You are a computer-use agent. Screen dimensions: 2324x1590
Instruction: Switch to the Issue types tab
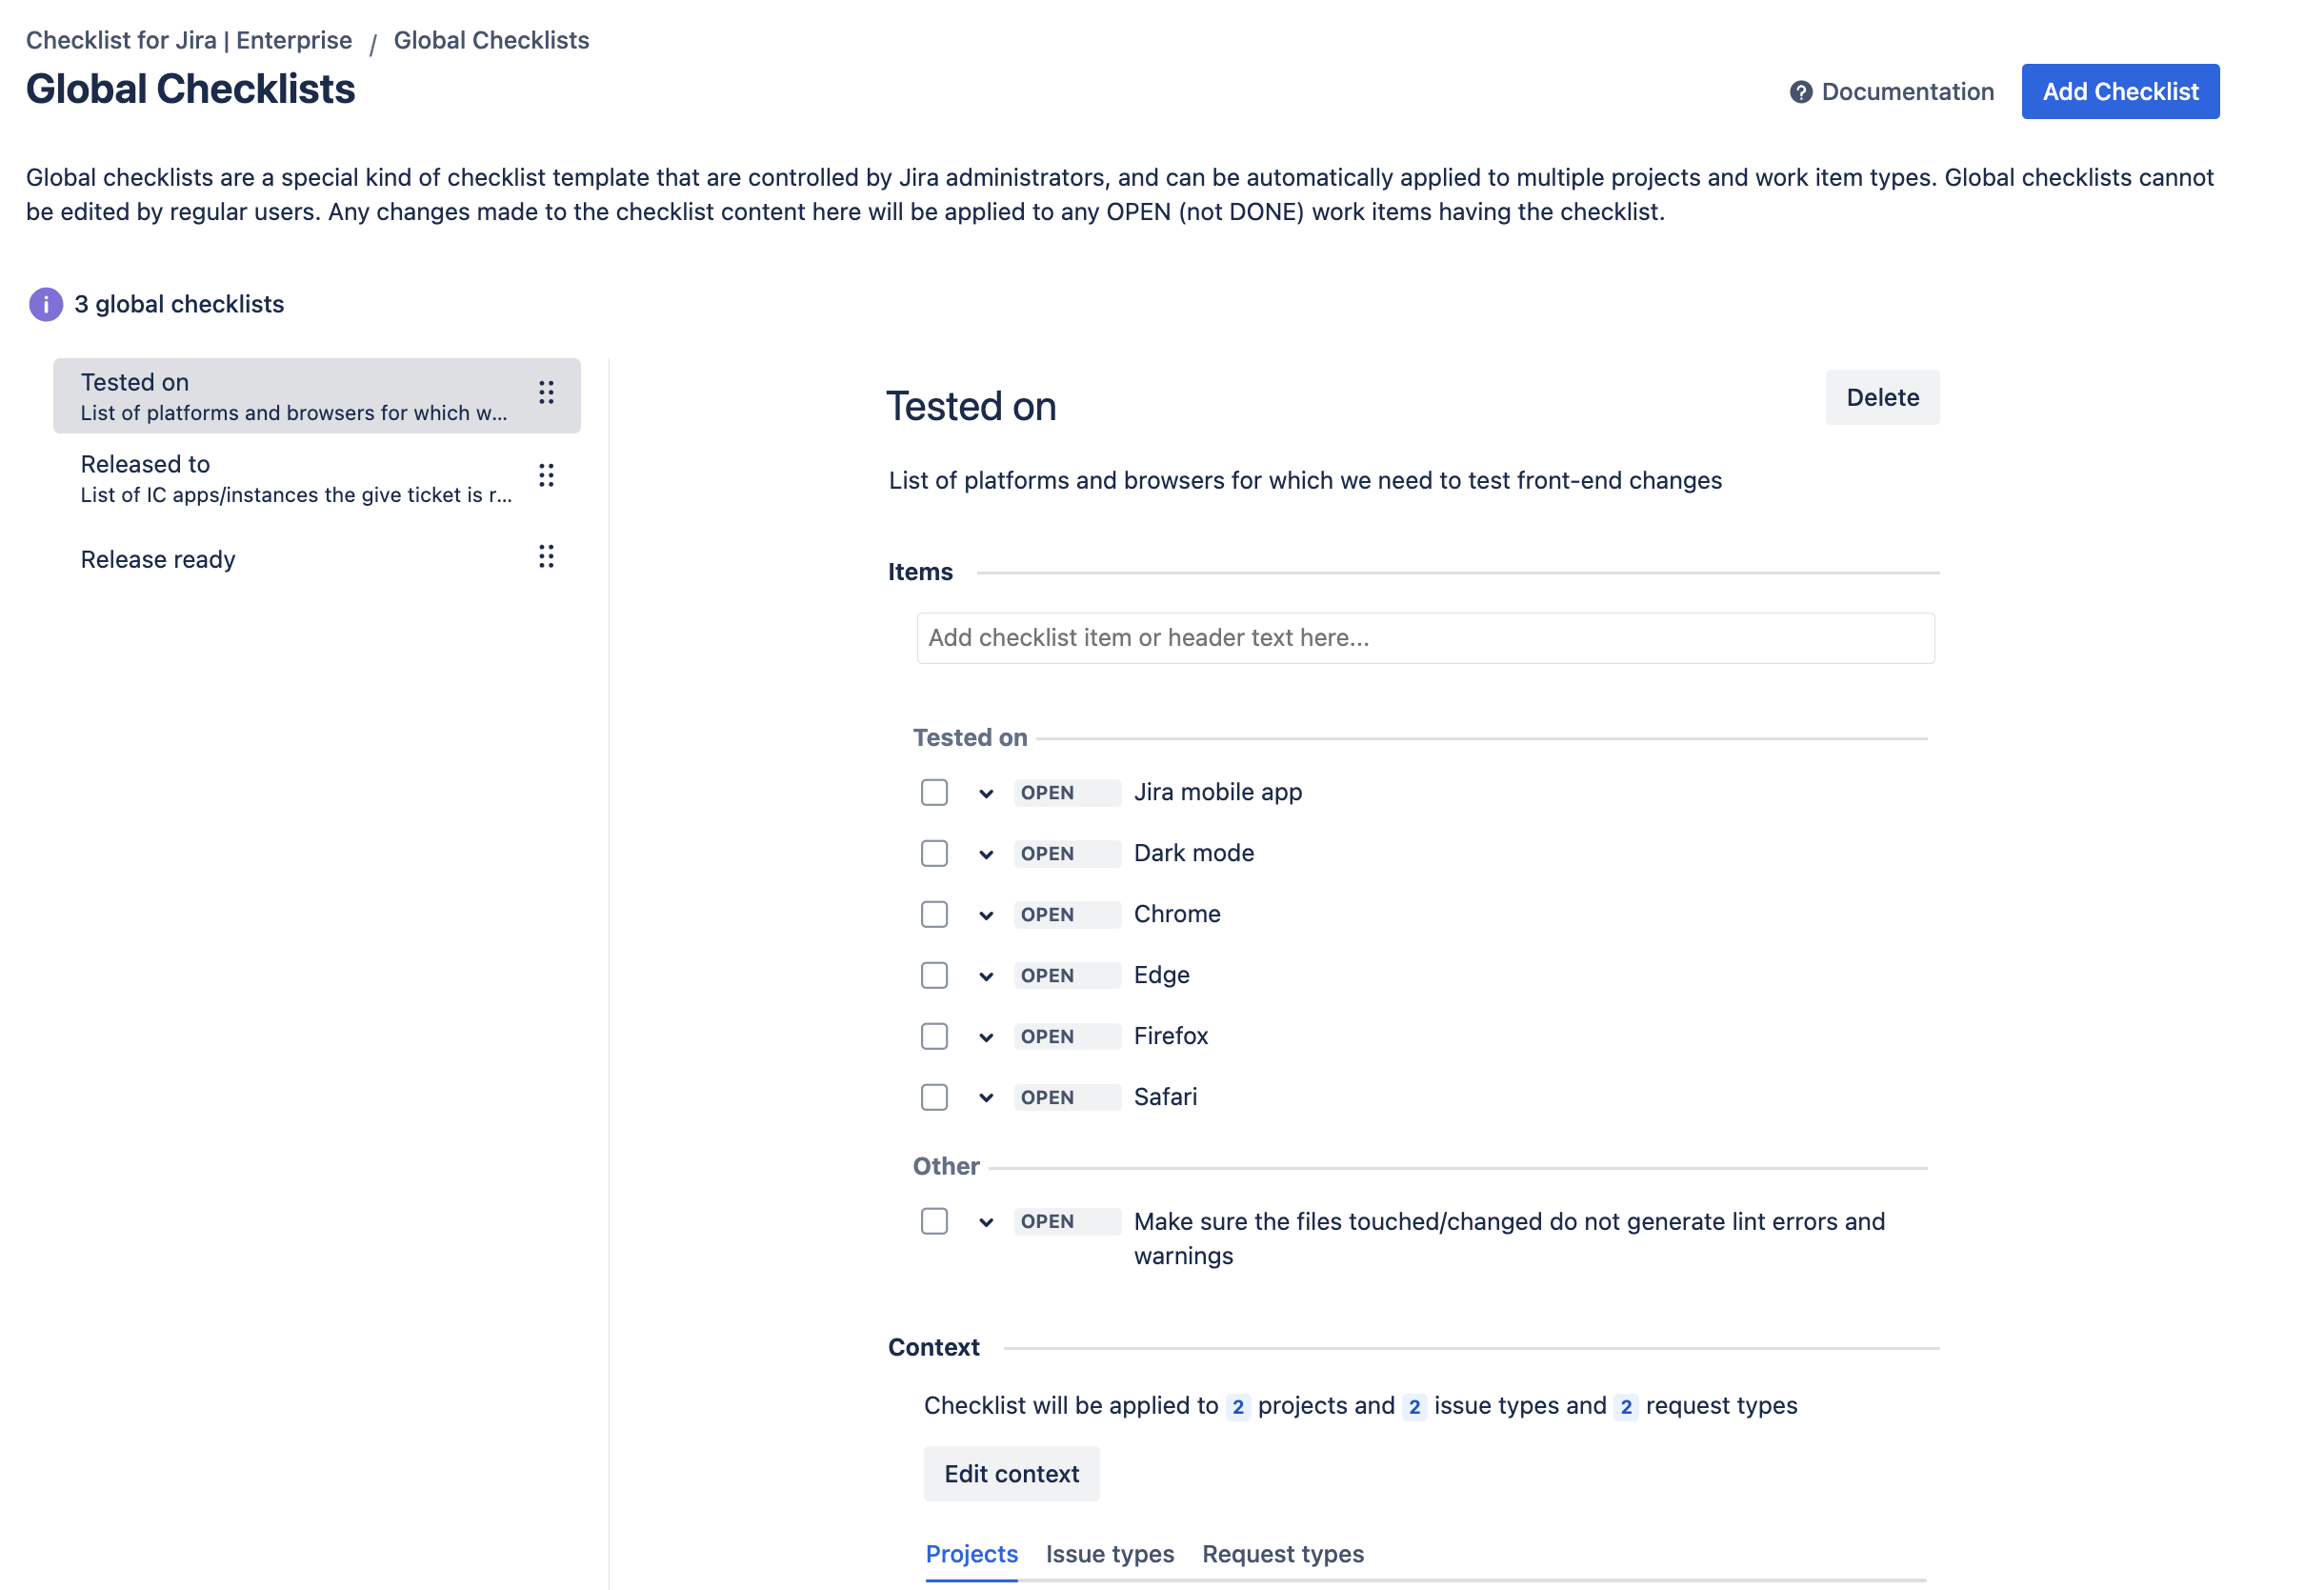pos(1110,1554)
